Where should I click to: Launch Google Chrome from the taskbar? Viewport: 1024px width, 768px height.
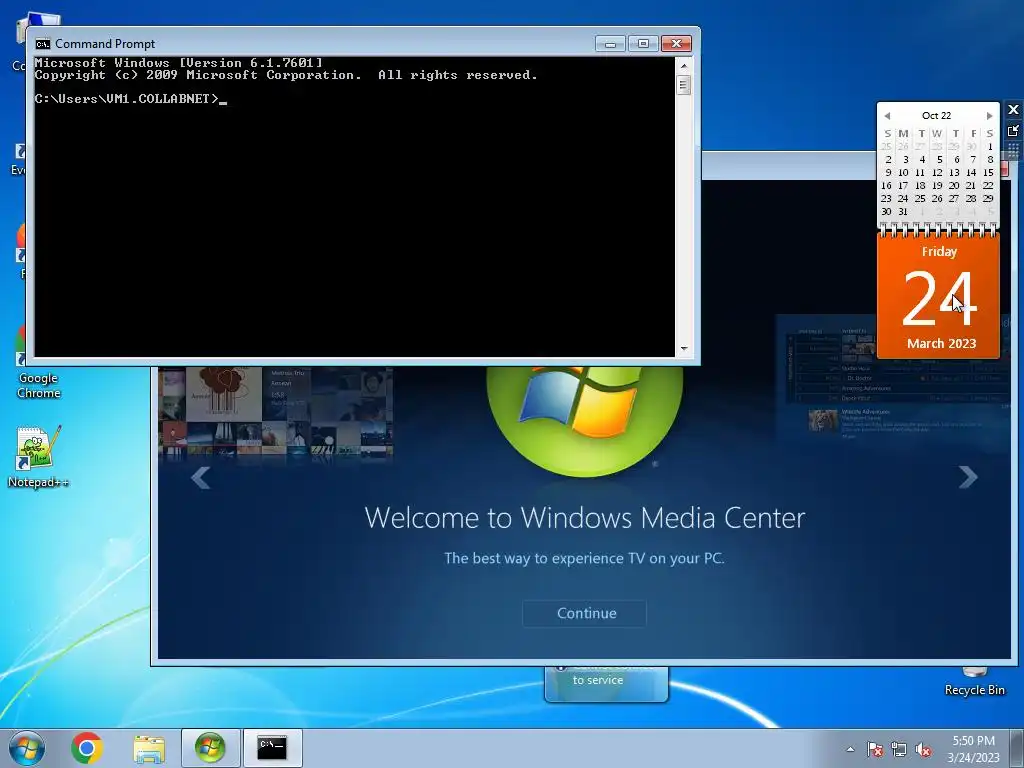tap(87, 748)
